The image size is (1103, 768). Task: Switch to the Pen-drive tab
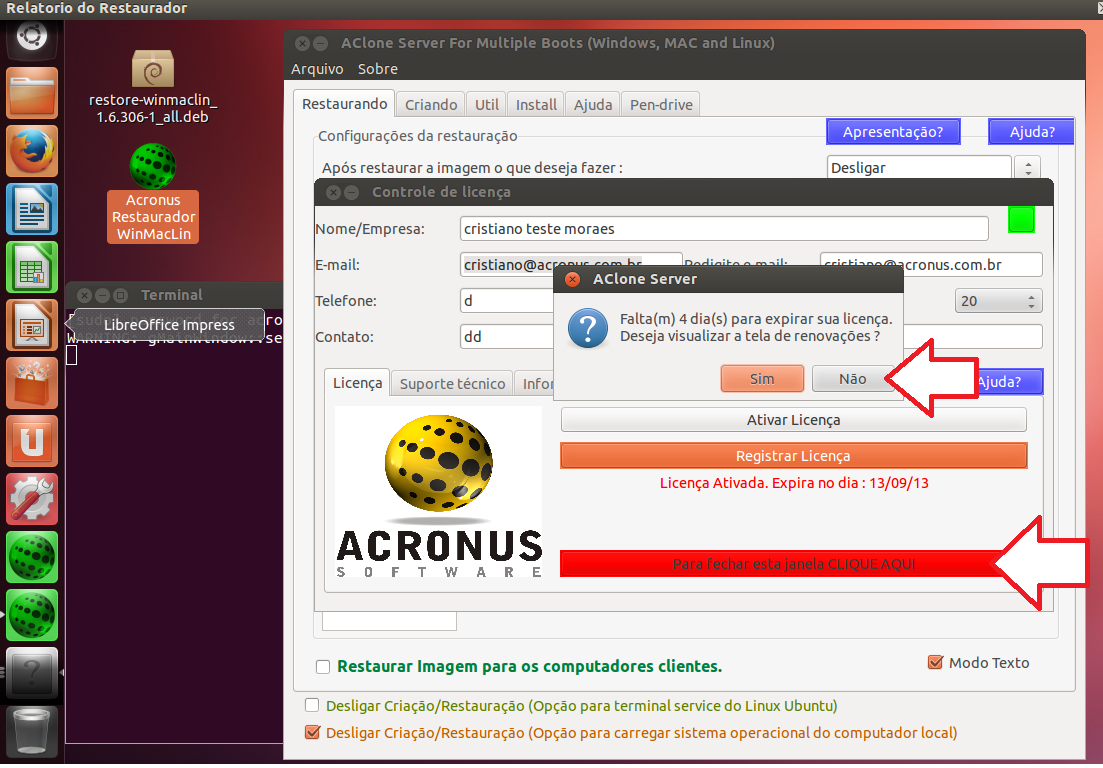pyautogui.click(x=661, y=105)
